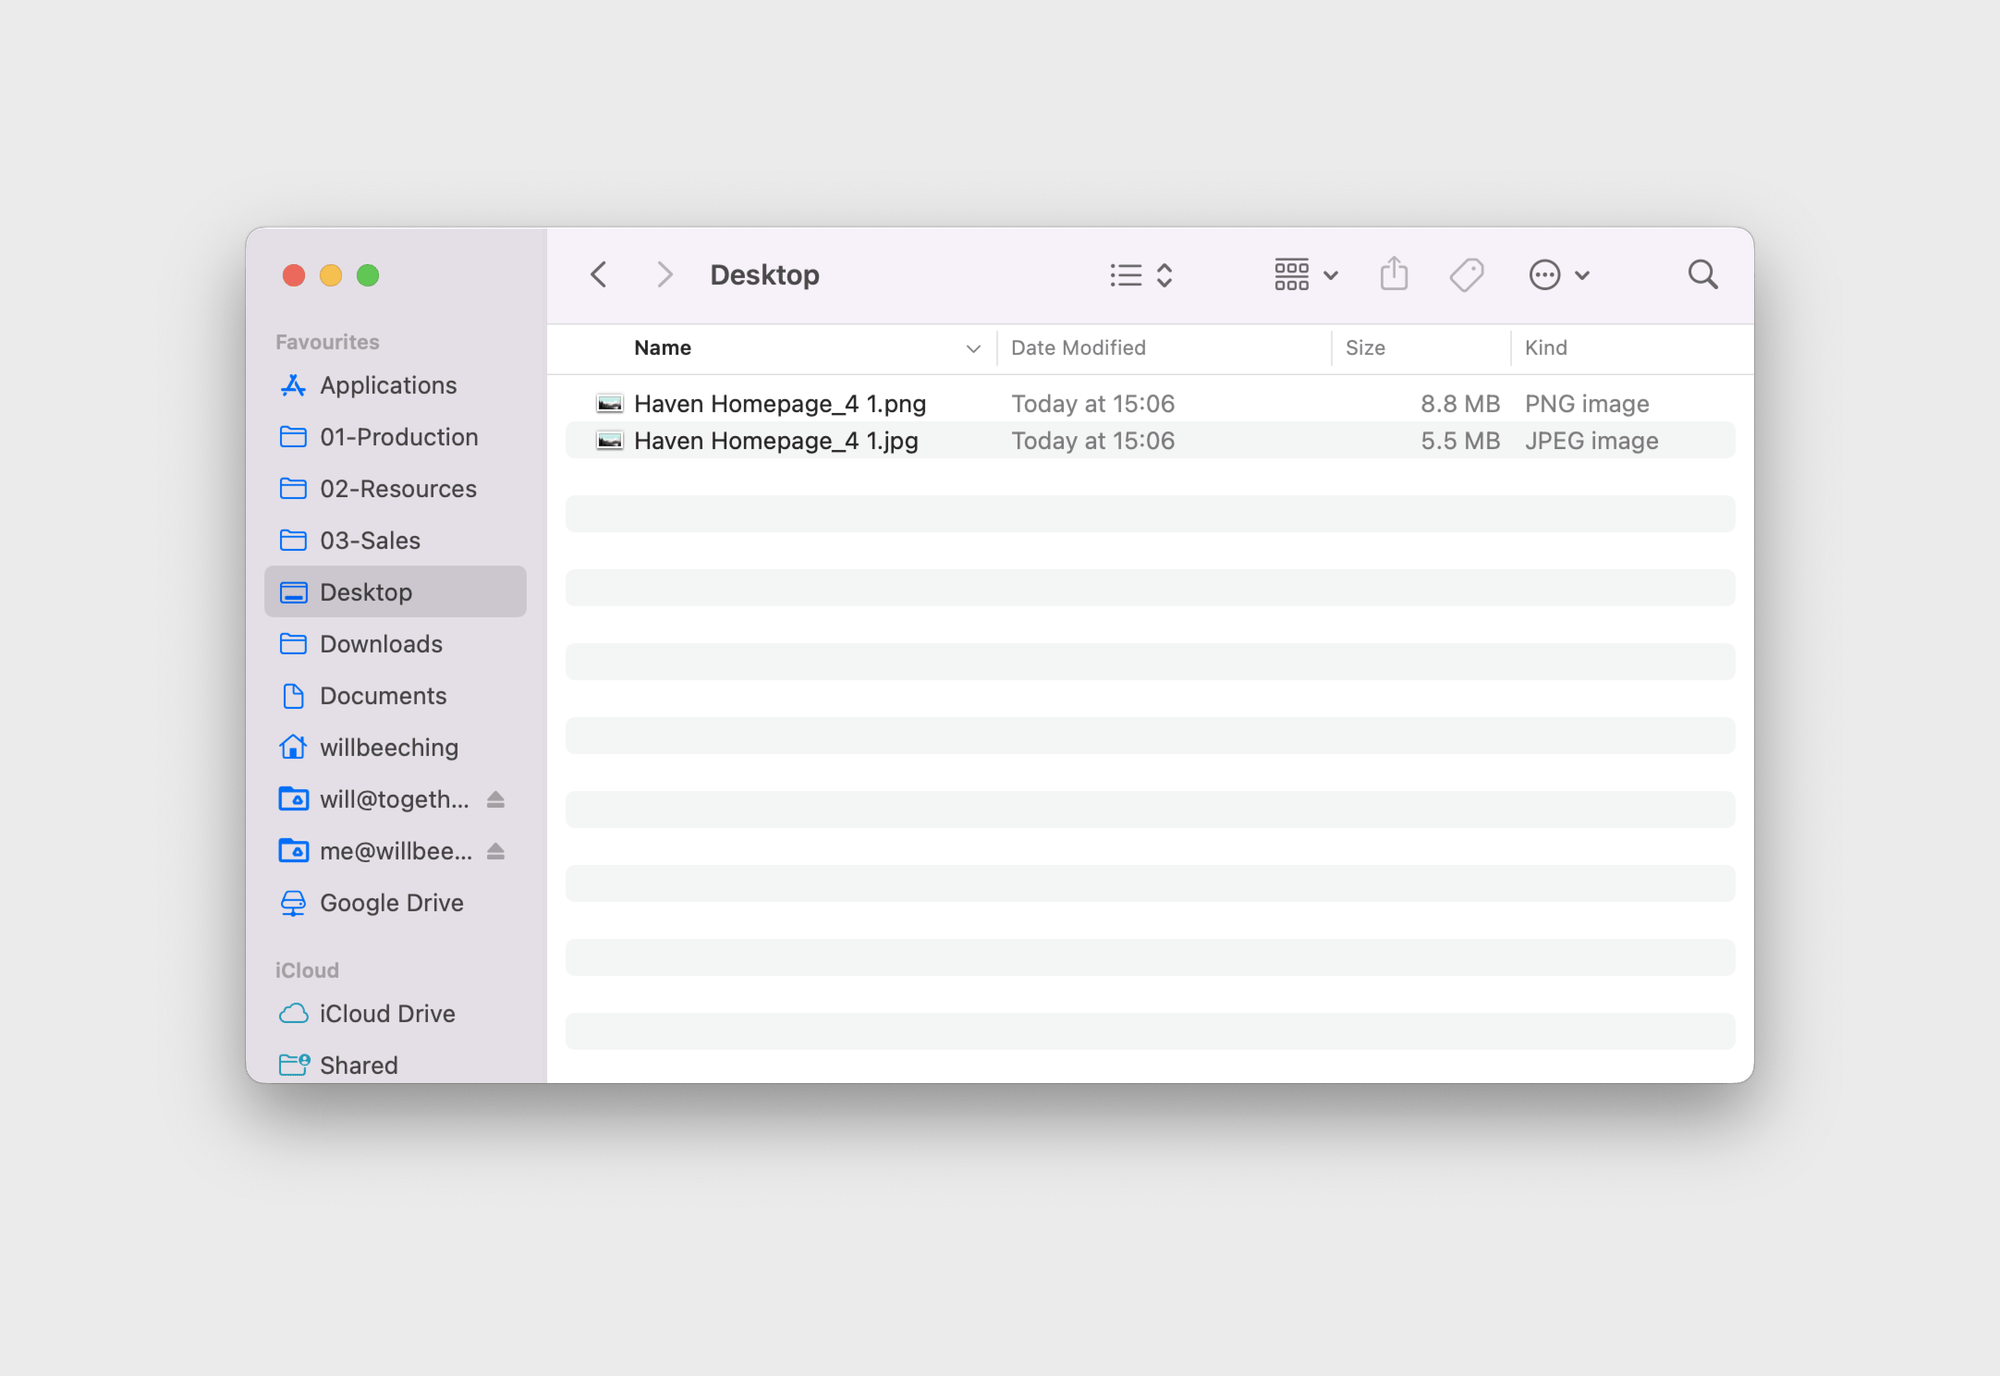Sort by Date Modified column

(1078, 348)
